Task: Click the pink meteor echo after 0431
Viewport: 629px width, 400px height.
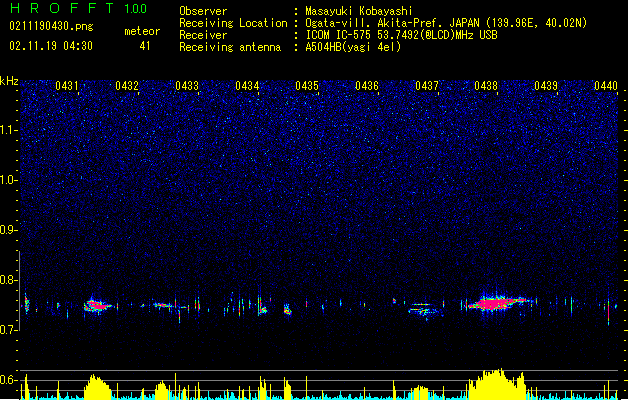Action: pos(97,306)
